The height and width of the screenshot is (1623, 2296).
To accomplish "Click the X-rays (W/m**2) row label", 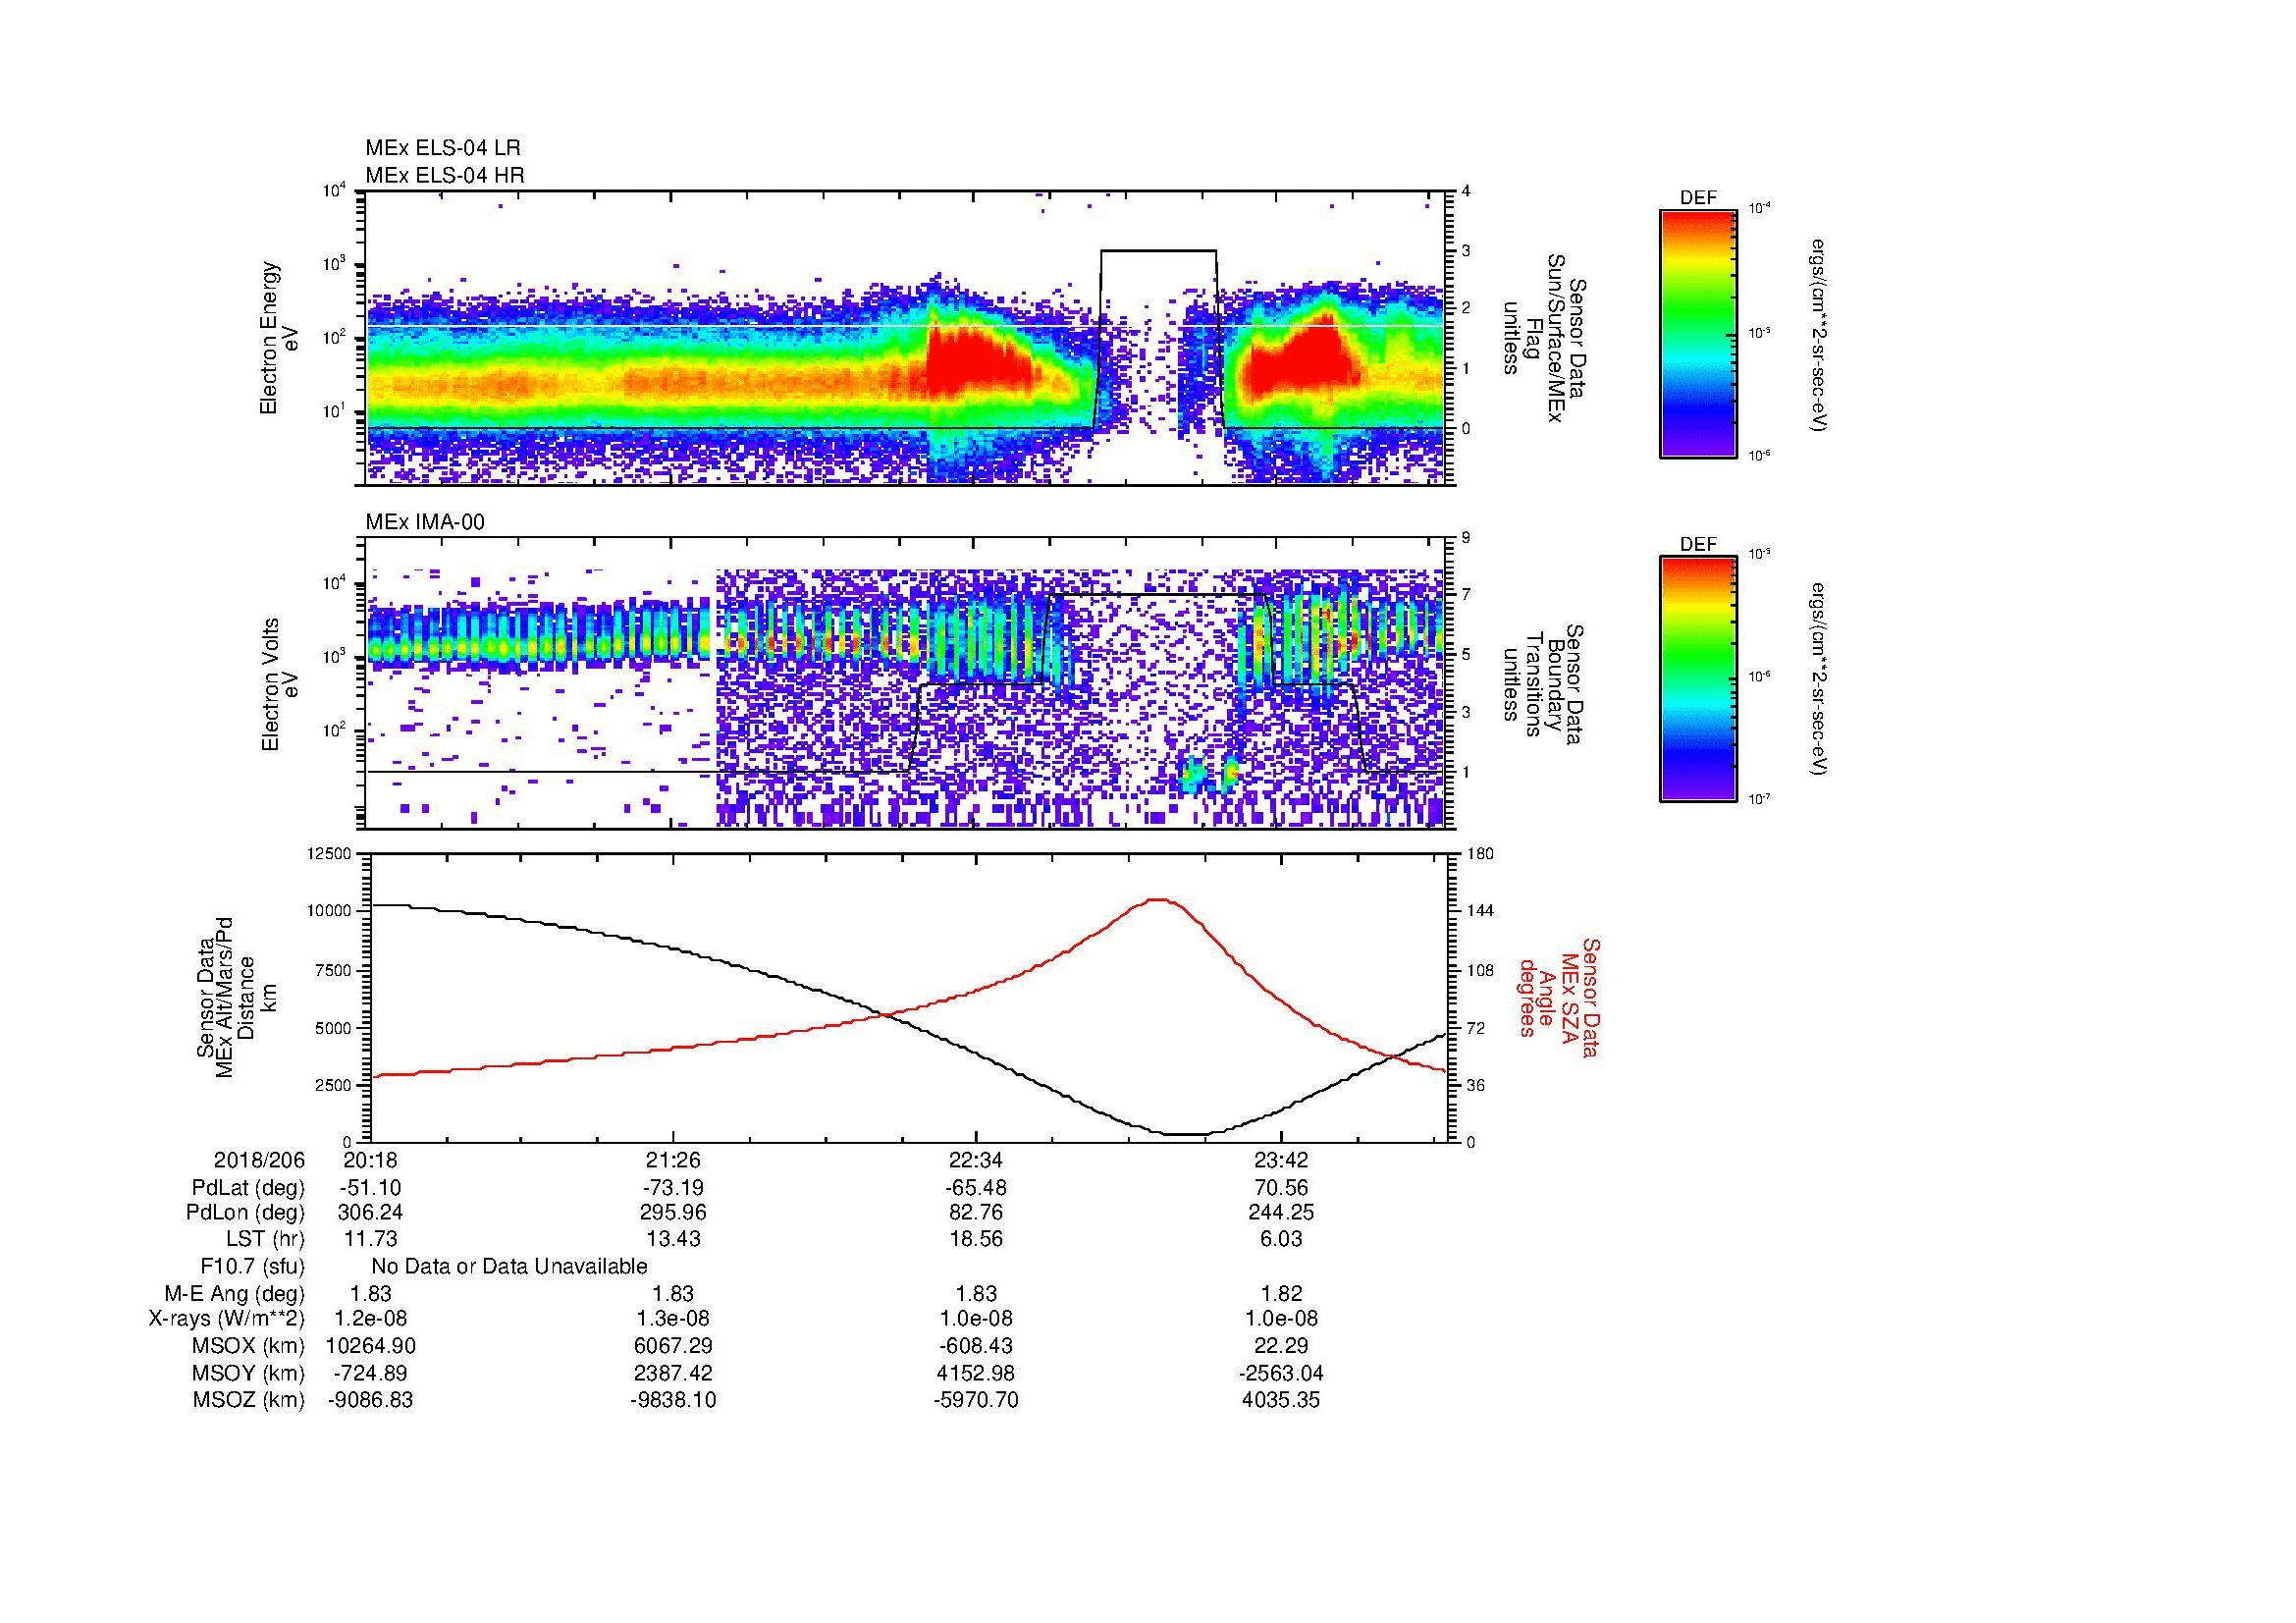I will point(226,1319).
